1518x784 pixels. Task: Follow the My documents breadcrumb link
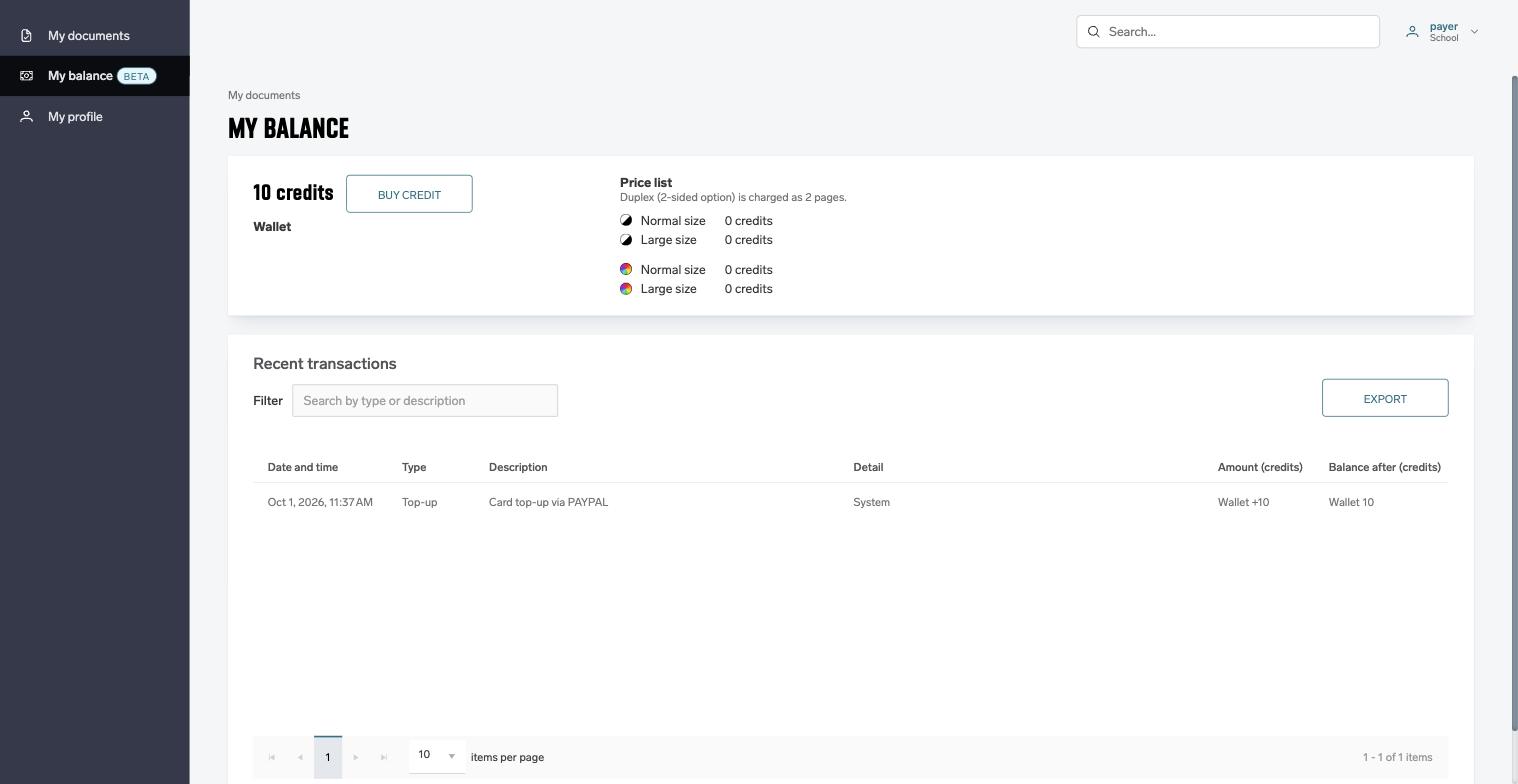coord(264,95)
